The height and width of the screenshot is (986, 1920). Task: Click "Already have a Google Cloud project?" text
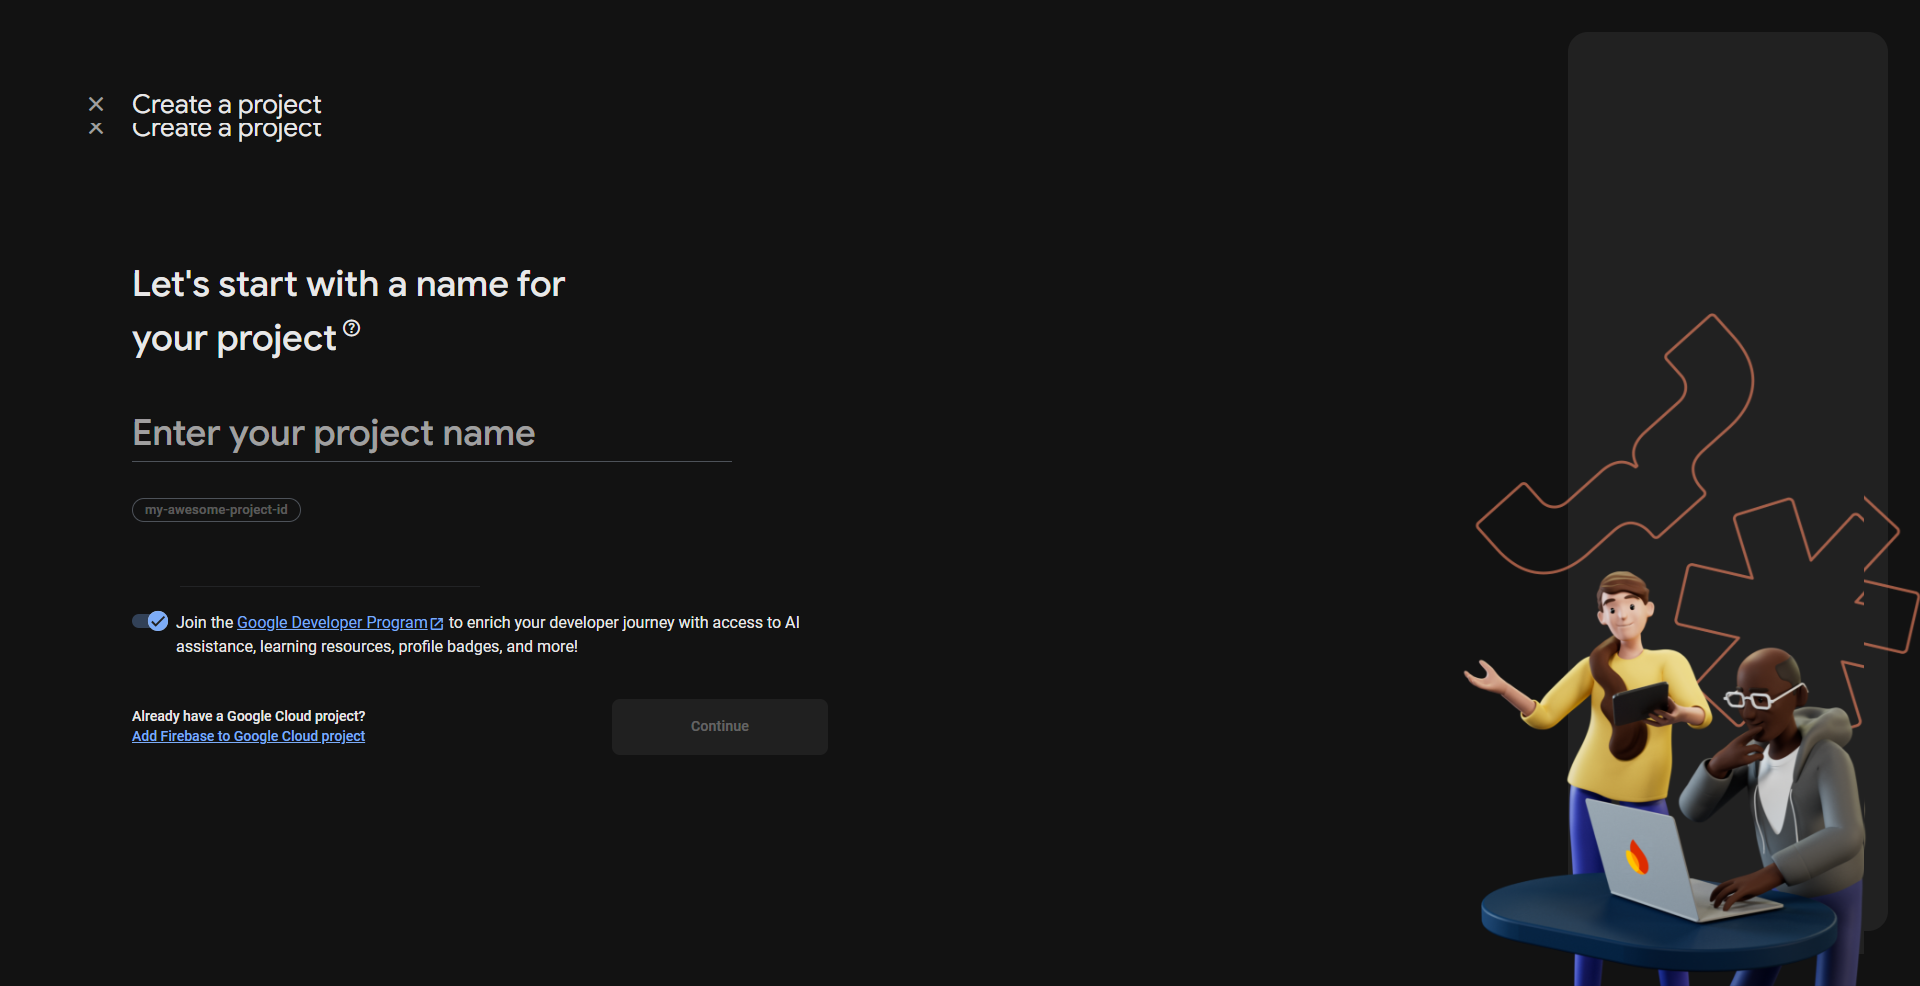[248, 716]
